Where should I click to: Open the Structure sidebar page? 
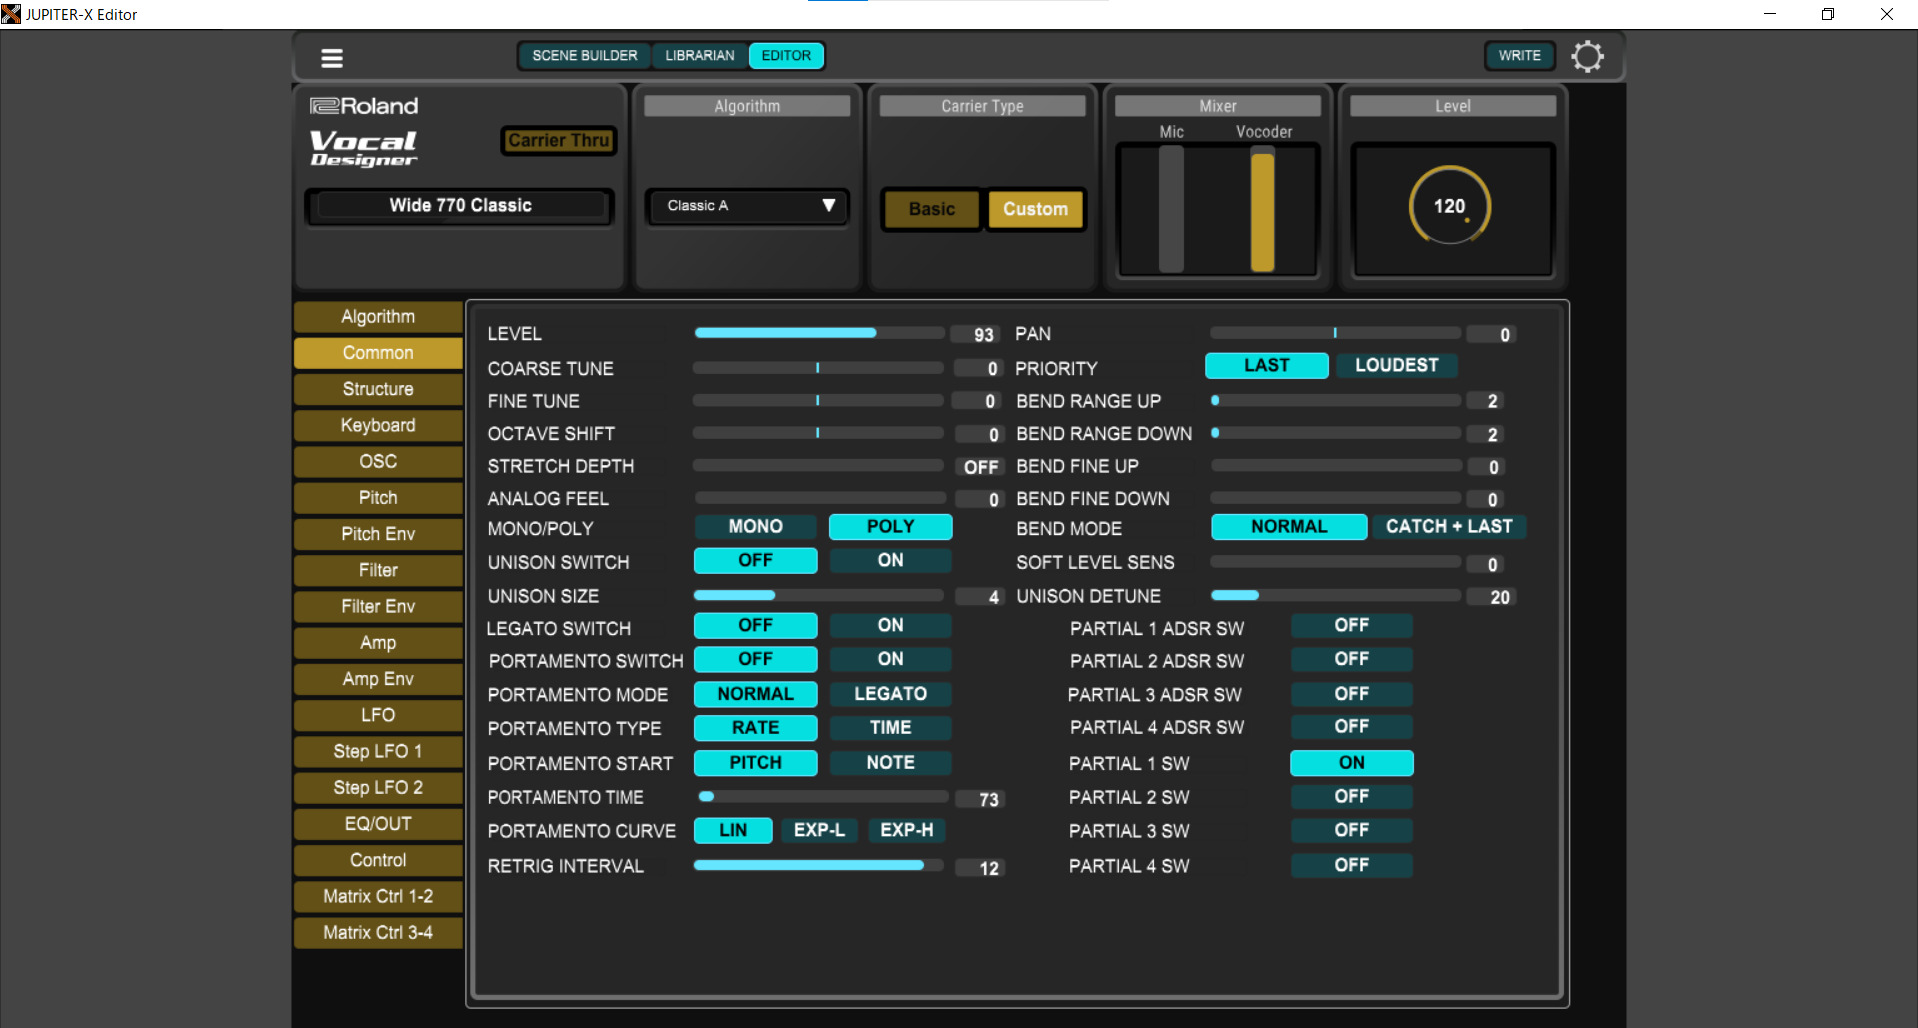click(x=378, y=389)
